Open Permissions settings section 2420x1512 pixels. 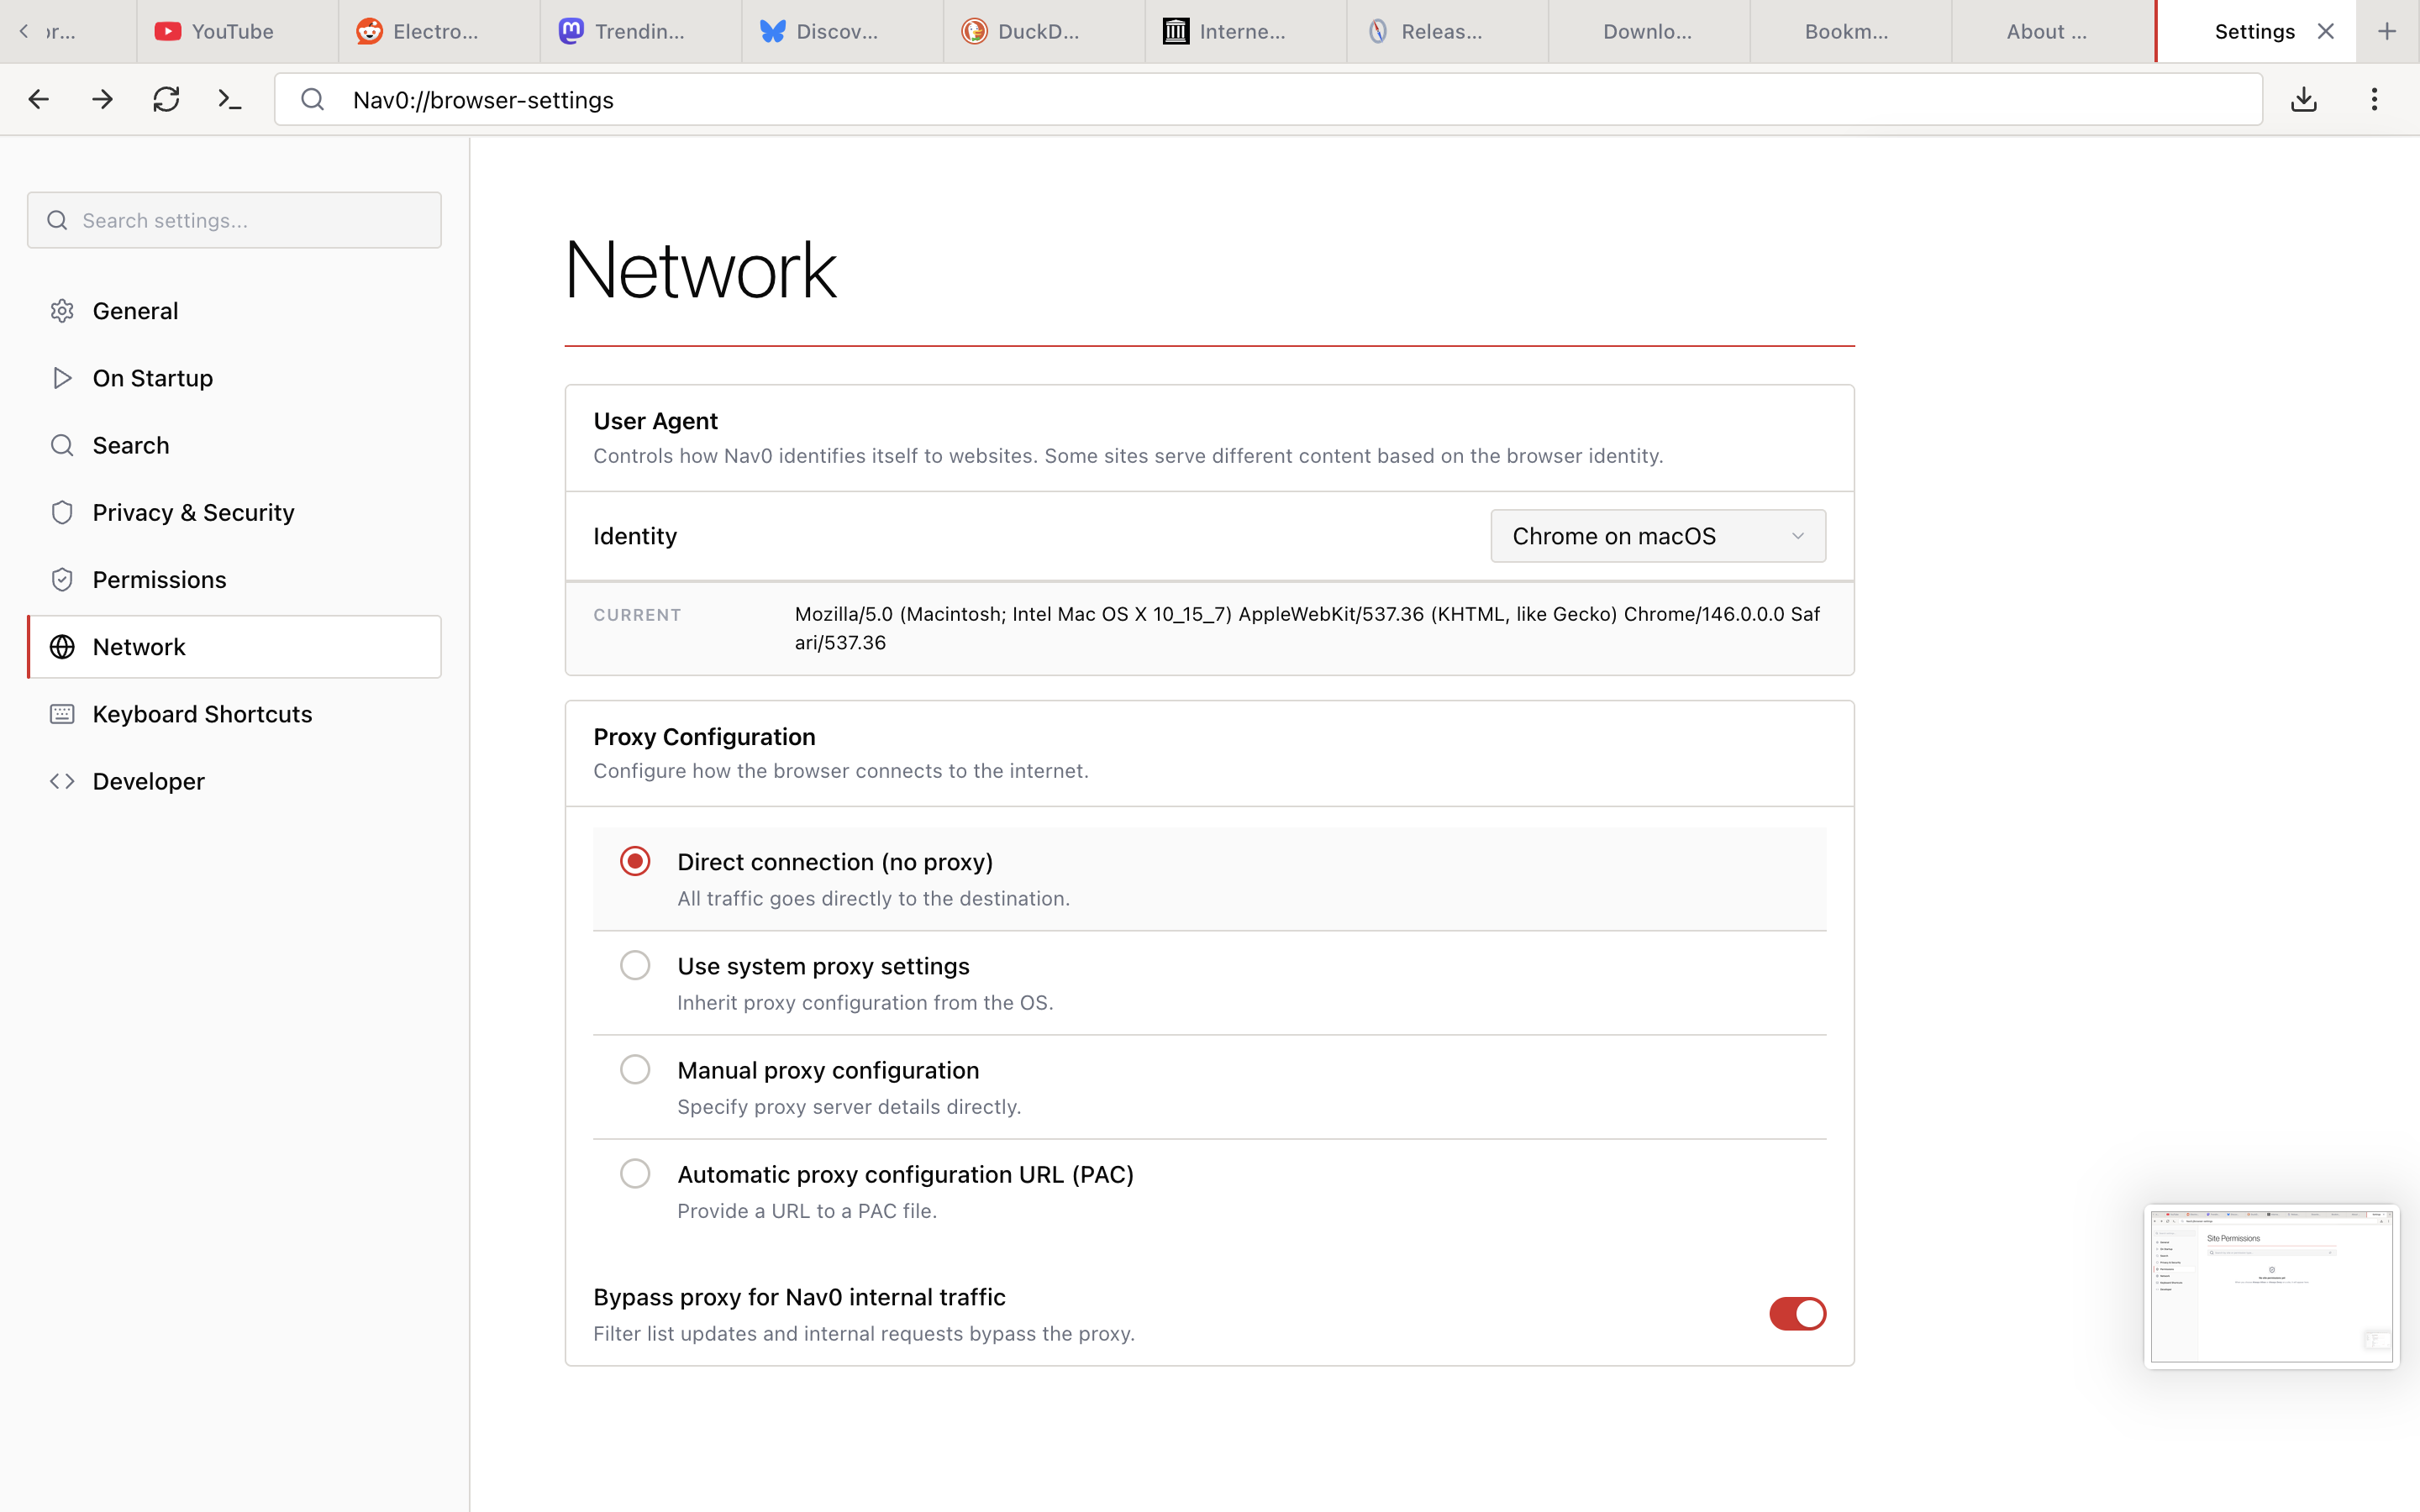tap(234, 579)
